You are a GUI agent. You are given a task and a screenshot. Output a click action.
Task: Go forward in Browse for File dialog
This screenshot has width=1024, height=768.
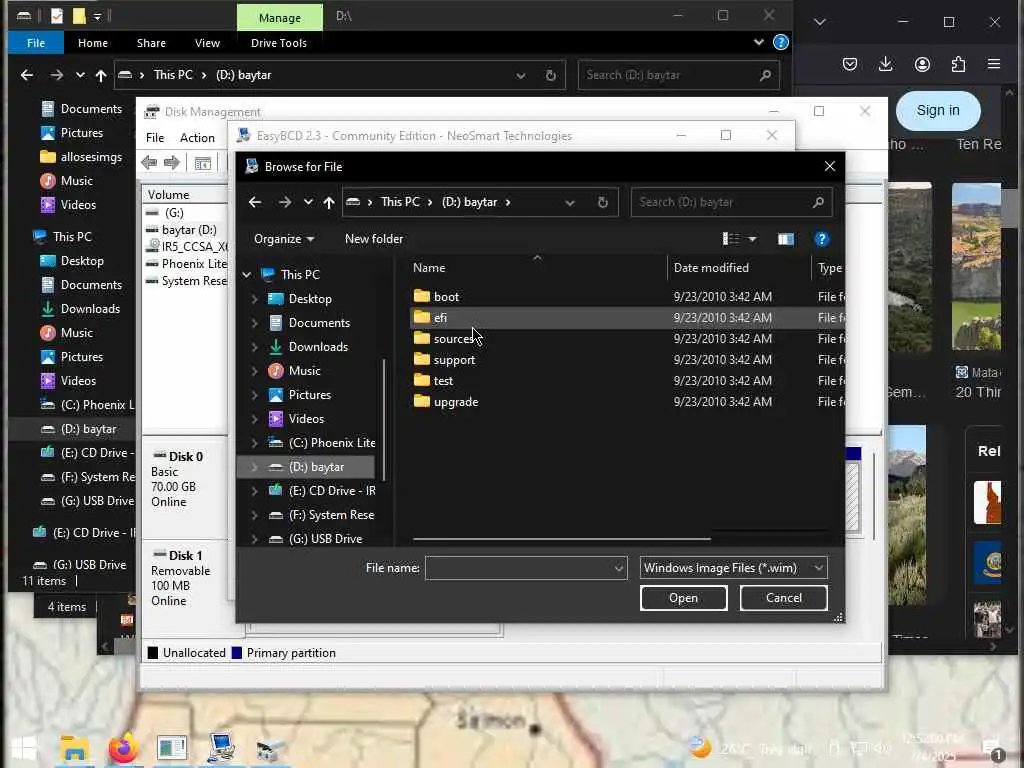tap(284, 202)
